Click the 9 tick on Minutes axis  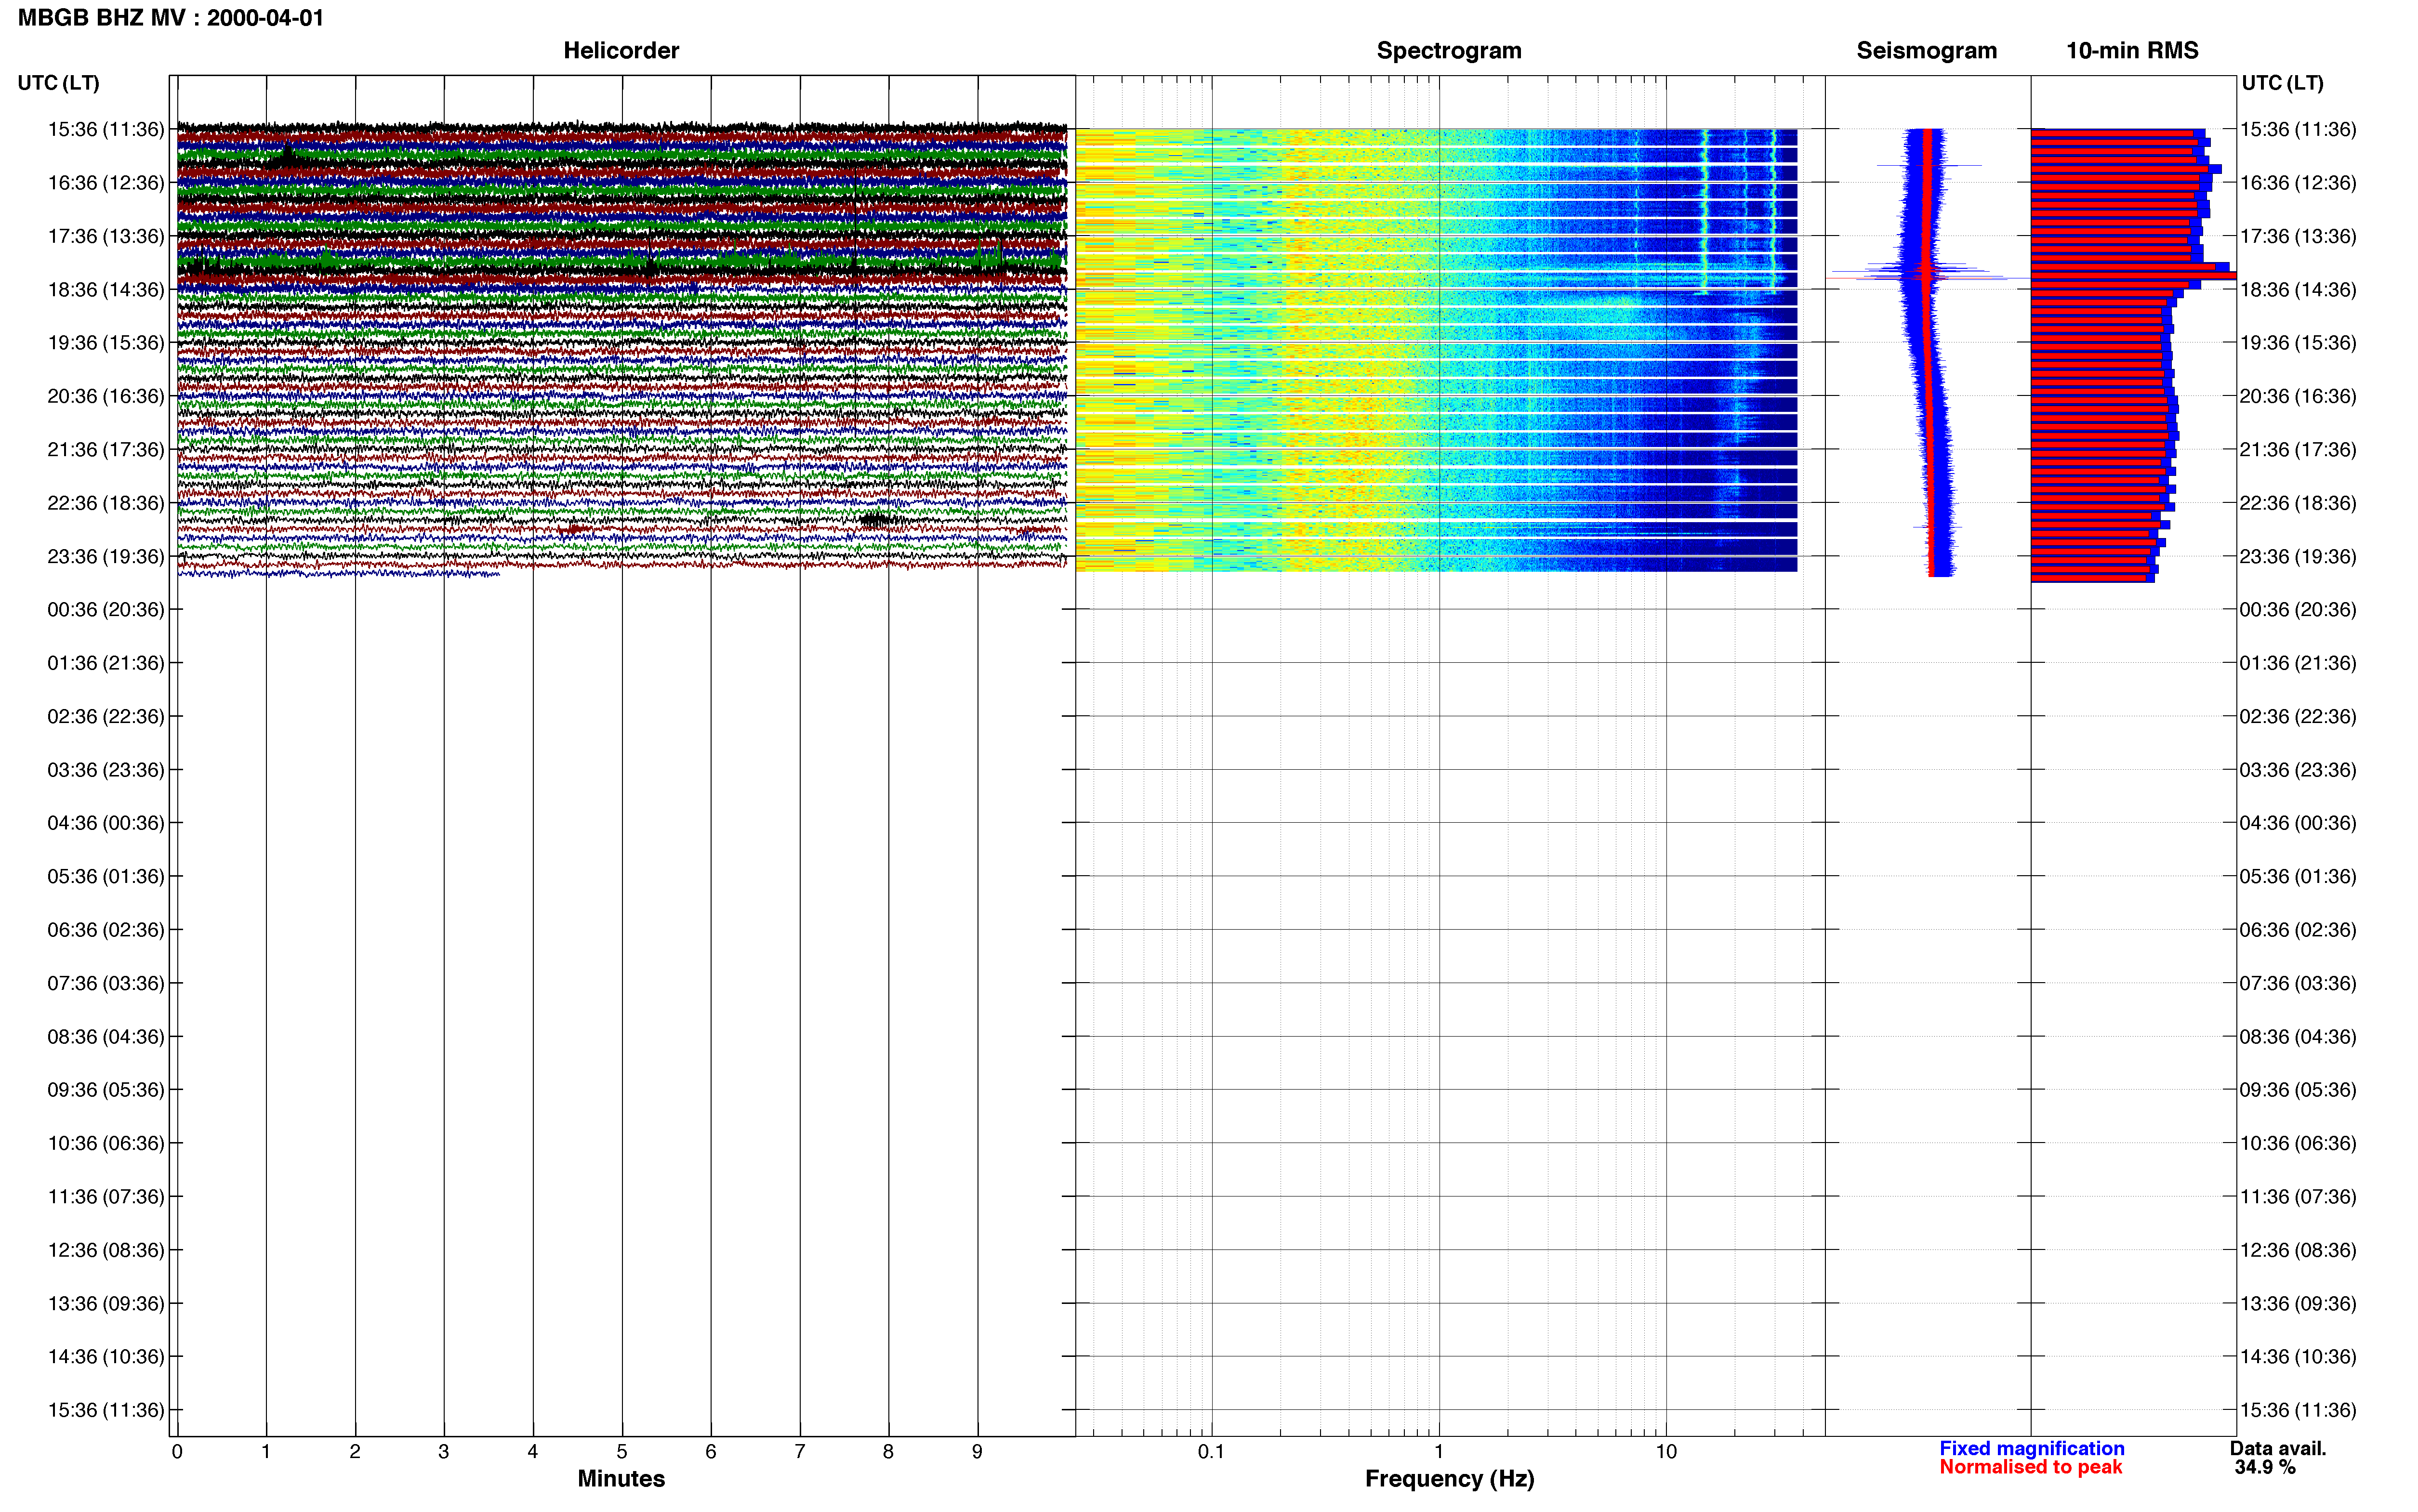click(977, 1451)
